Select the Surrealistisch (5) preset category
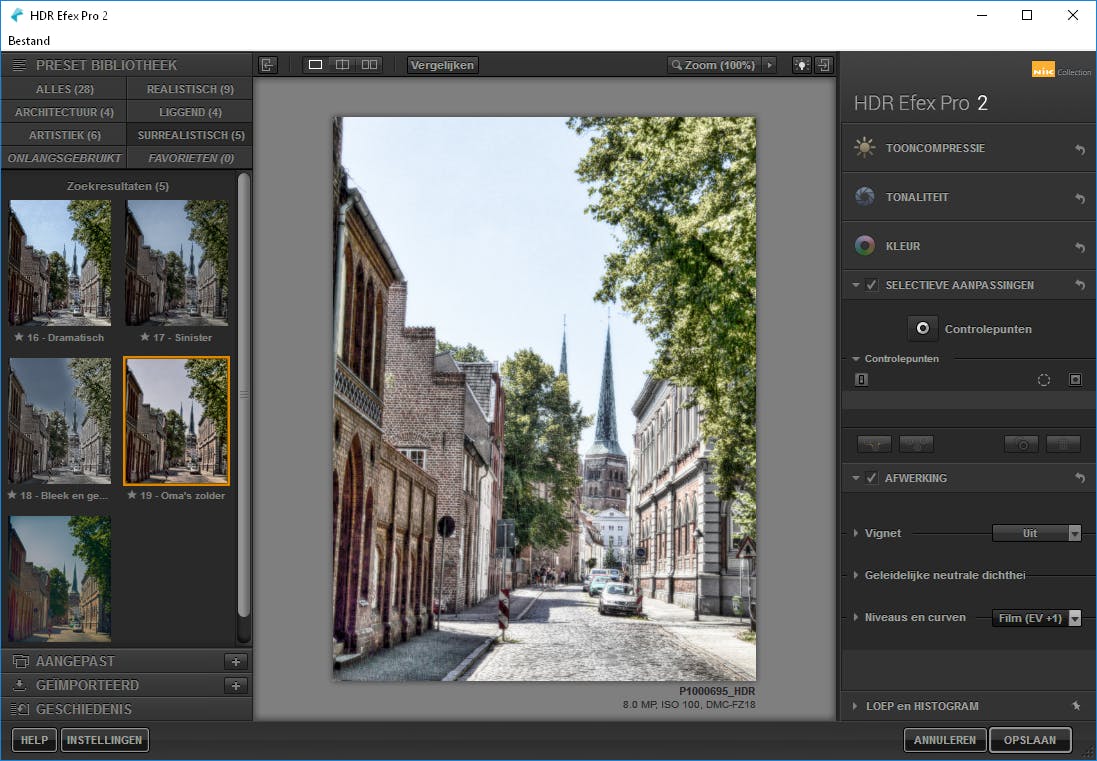 pos(190,135)
